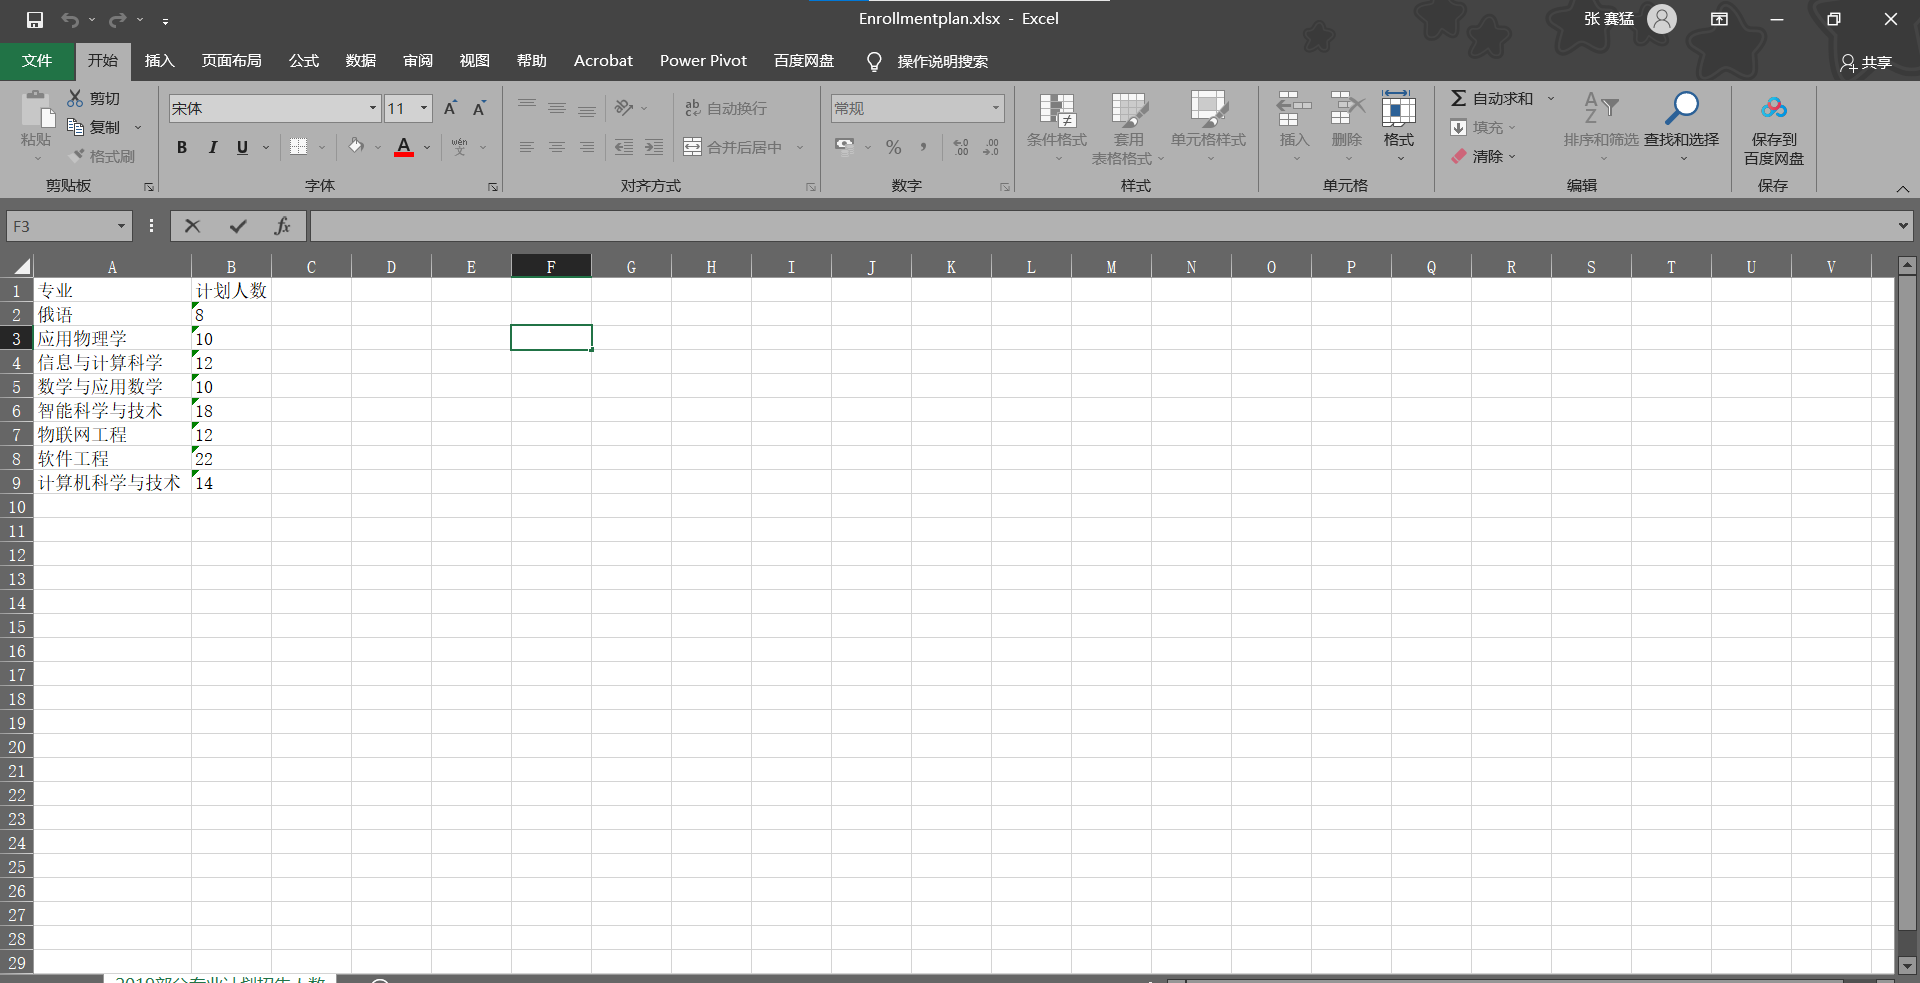Click the Name Box showing F3
The image size is (1920, 983).
click(69, 226)
